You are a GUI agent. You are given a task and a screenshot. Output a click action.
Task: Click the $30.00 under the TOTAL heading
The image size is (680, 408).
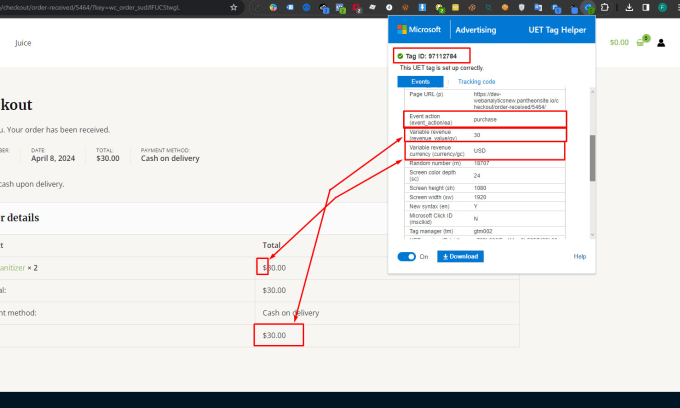click(108, 158)
